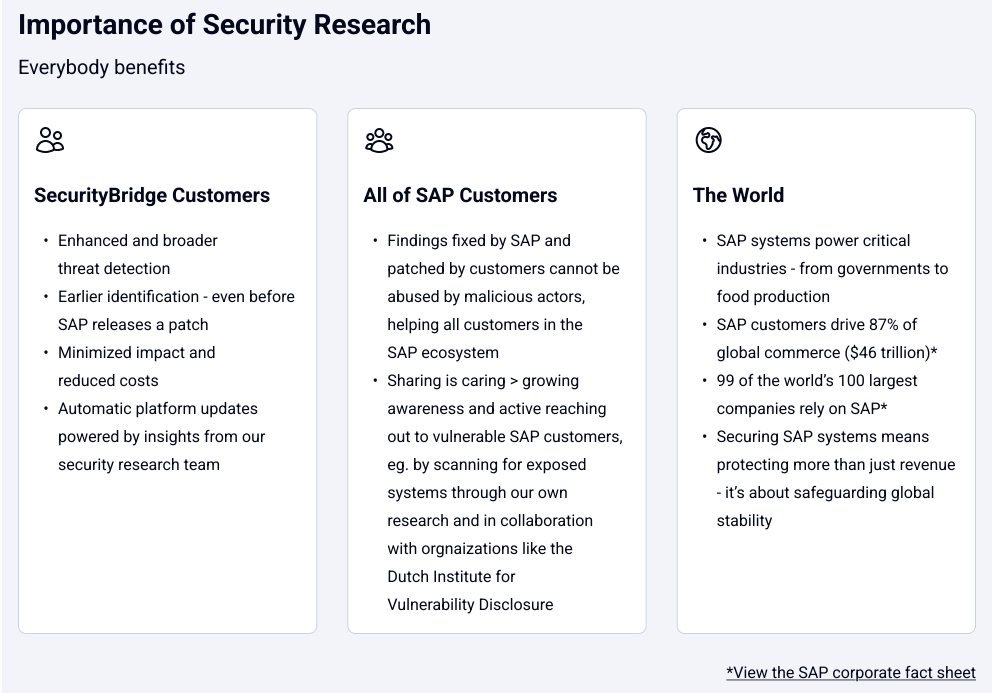The image size is (998, 693).
Task: Select the Securing SAP systems means bullet
Action: pyautogui.click(x=835, y=478)
